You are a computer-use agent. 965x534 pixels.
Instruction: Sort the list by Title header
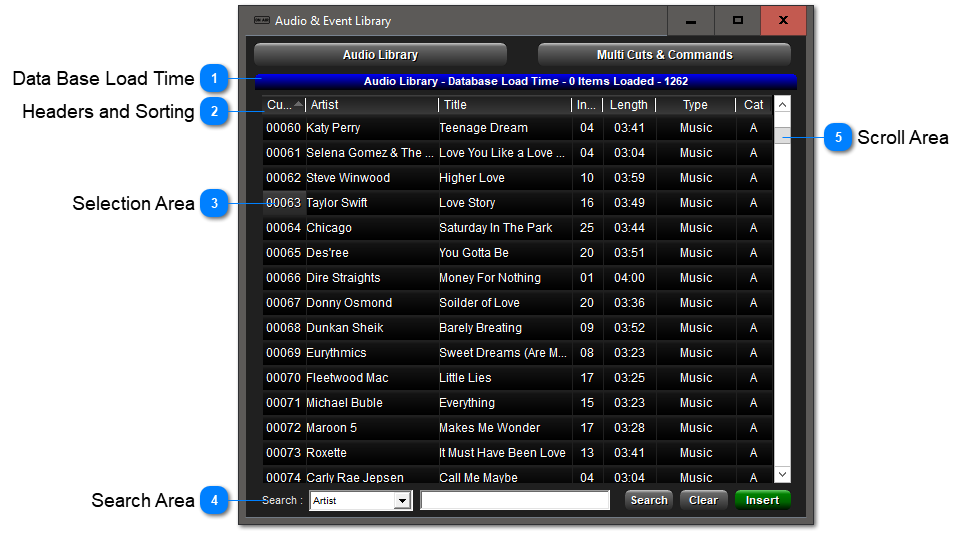tap(505, 105)
